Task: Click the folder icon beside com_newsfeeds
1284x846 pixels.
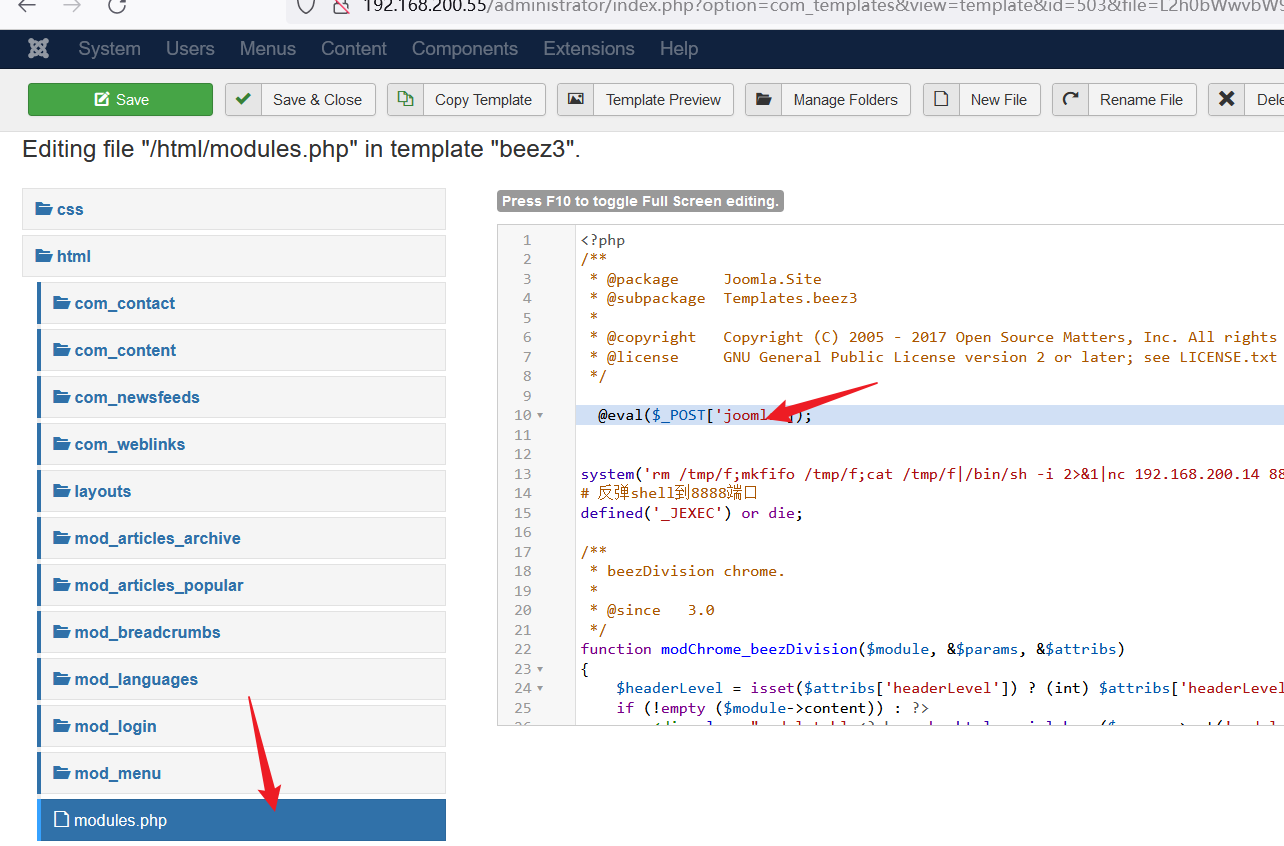Action: [x=62, y=397]
